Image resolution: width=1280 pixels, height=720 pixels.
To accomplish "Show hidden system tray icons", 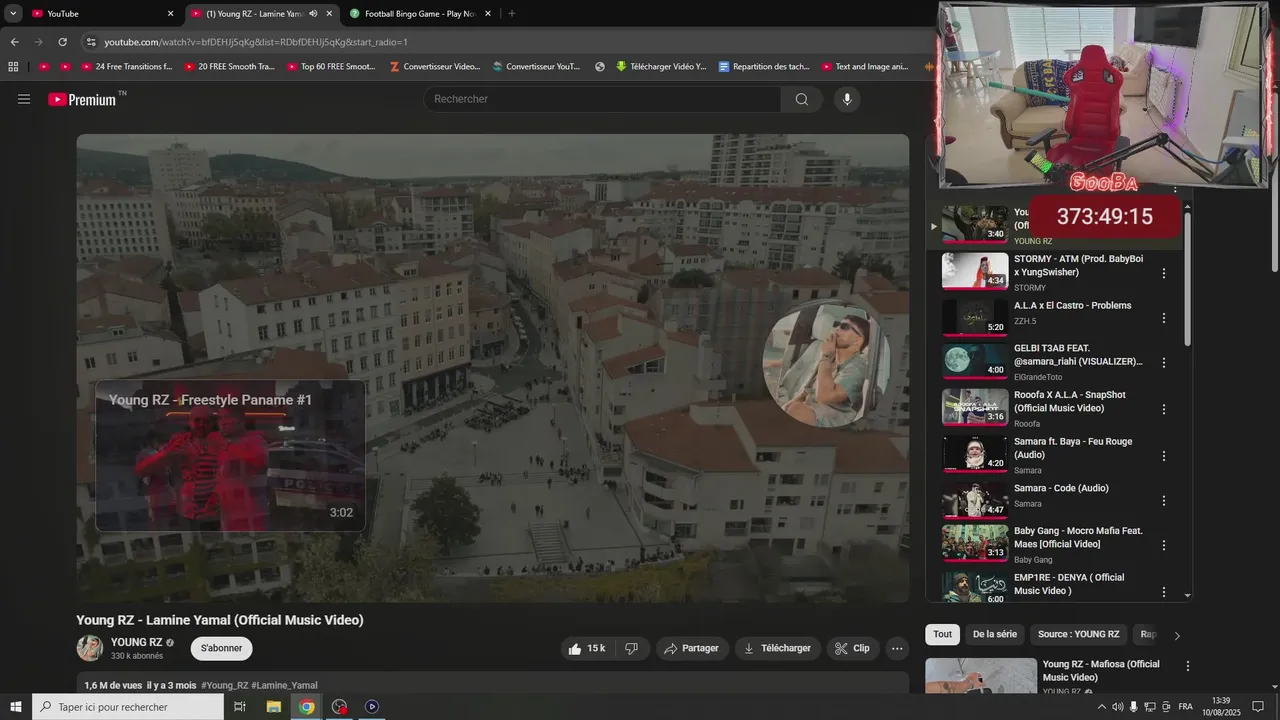I will [x=1102, y=707].
